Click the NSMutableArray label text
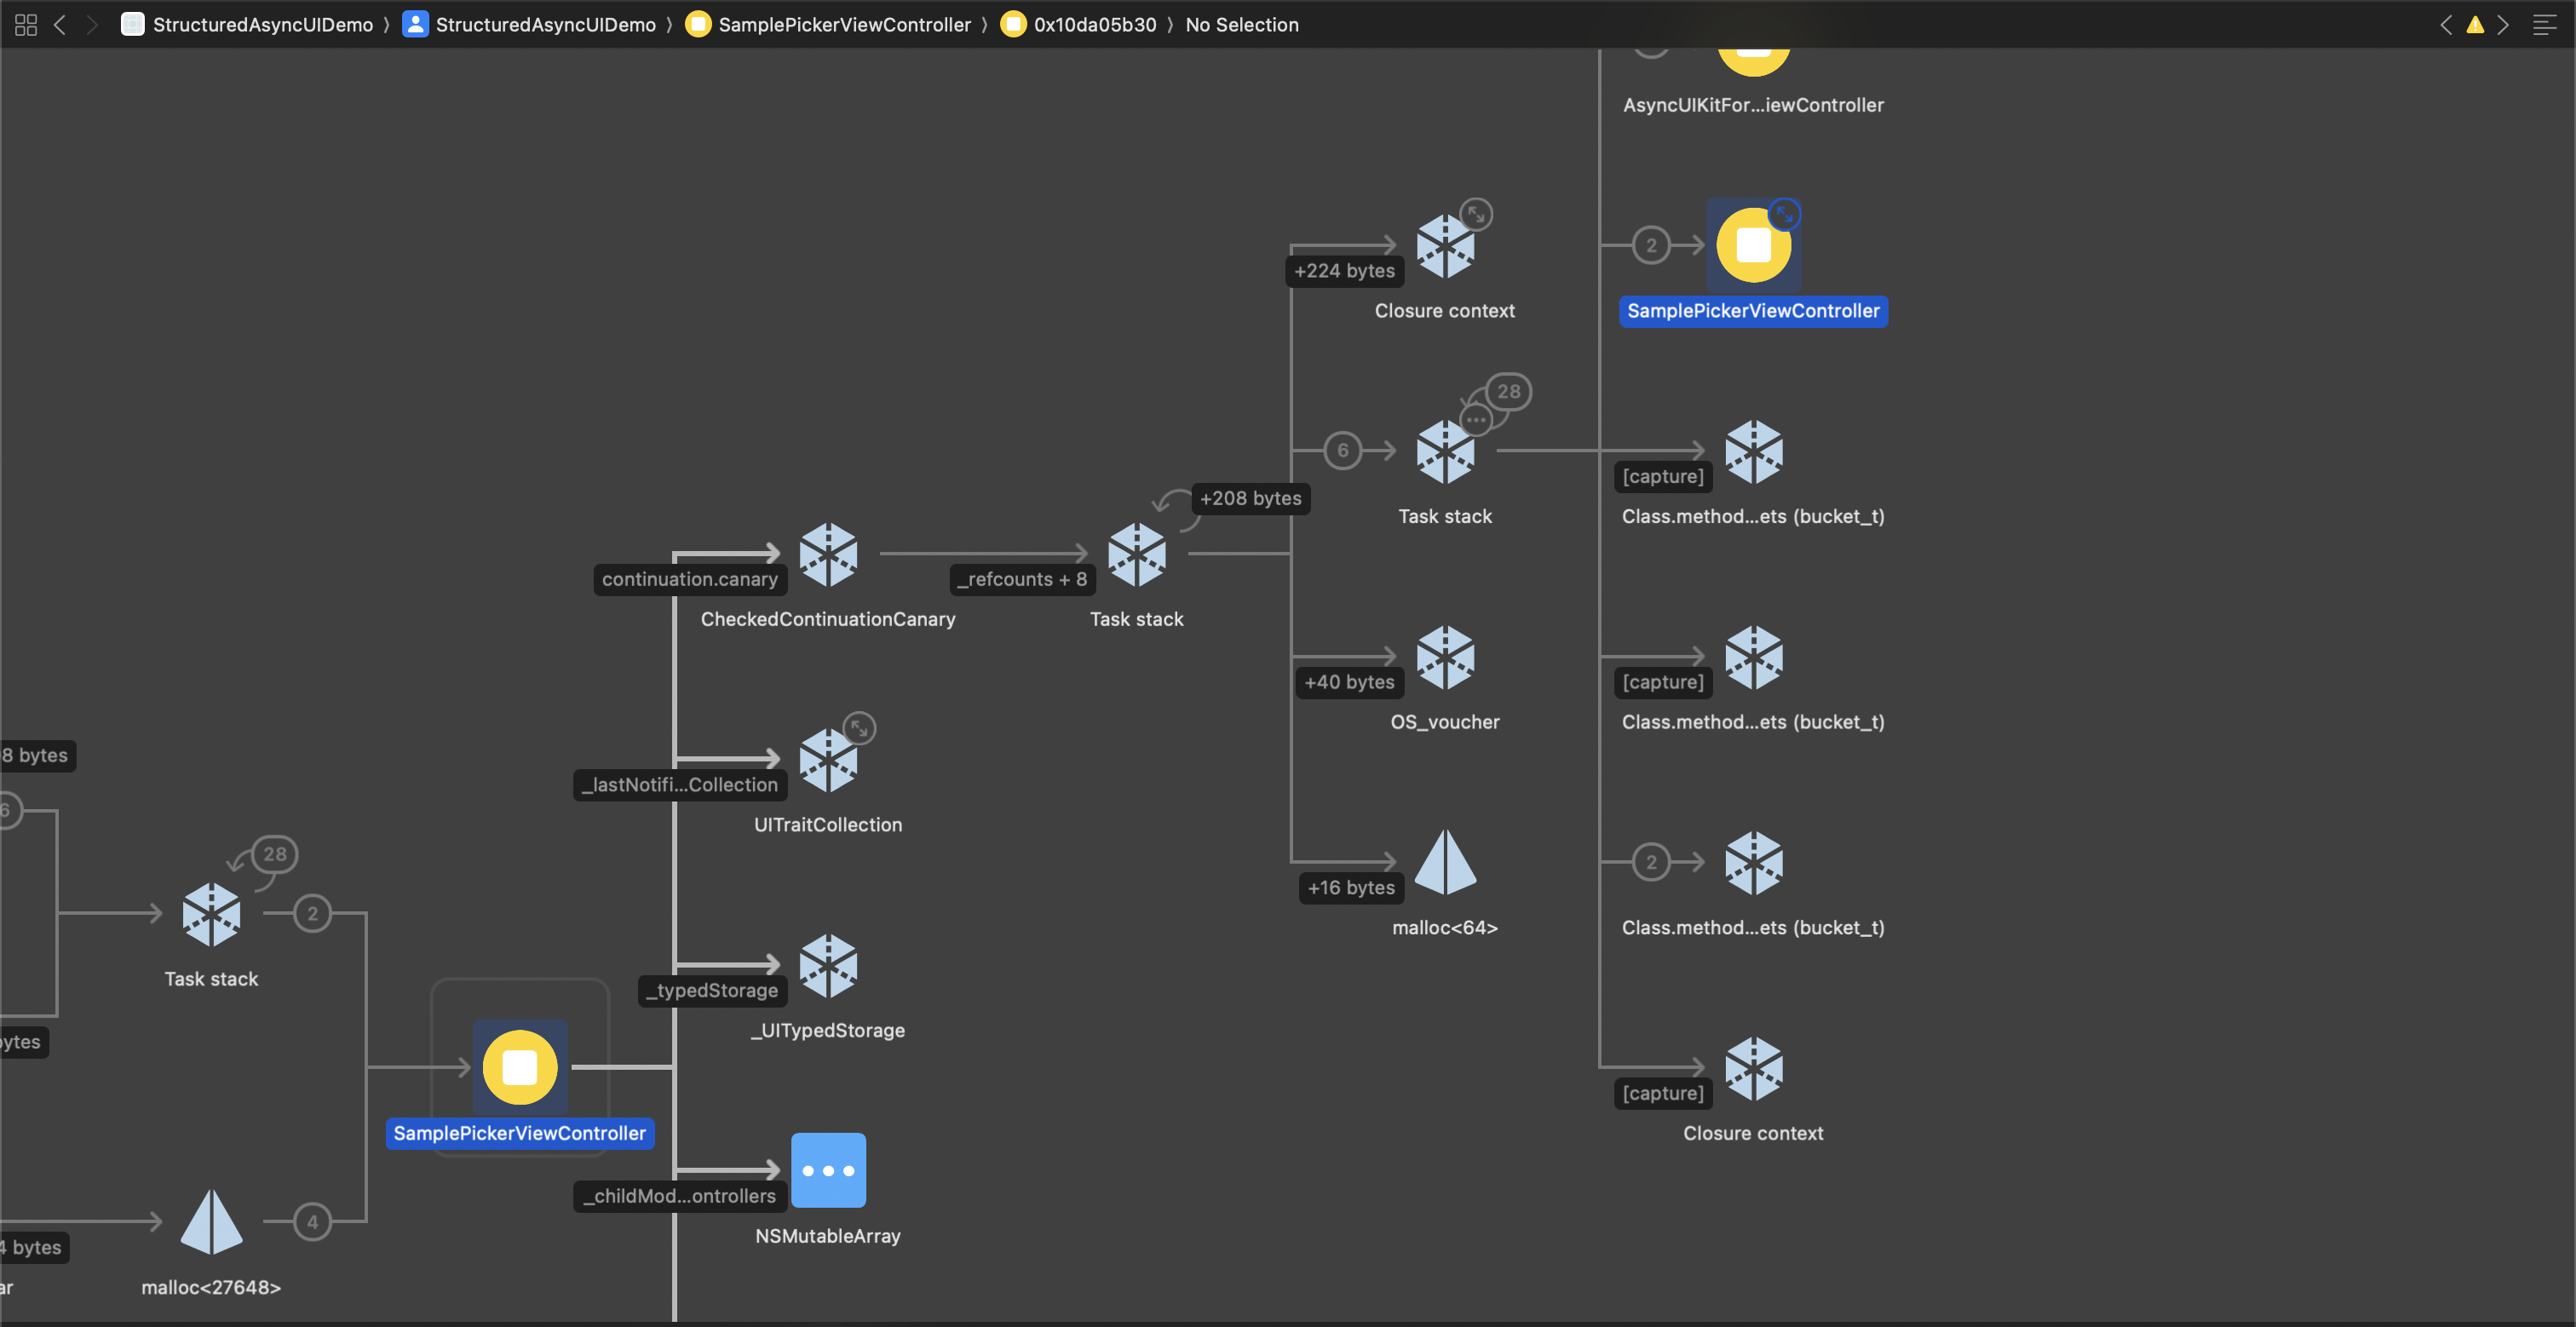Viewport: 2576px width, 1327px height. (x=828, y=1236)
